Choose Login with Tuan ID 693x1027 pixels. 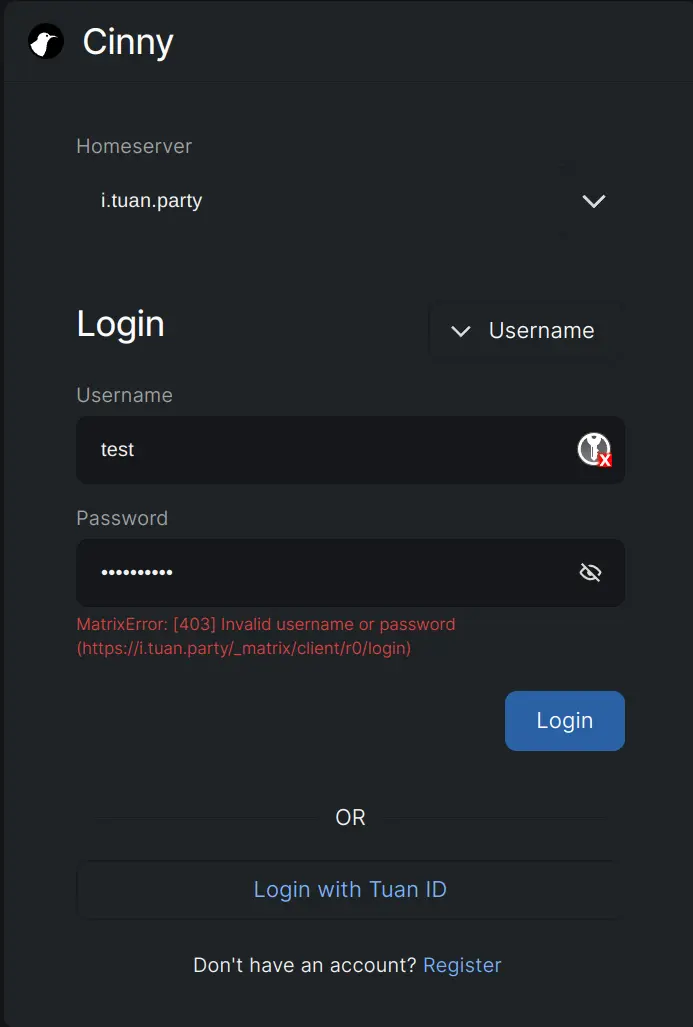350,889
